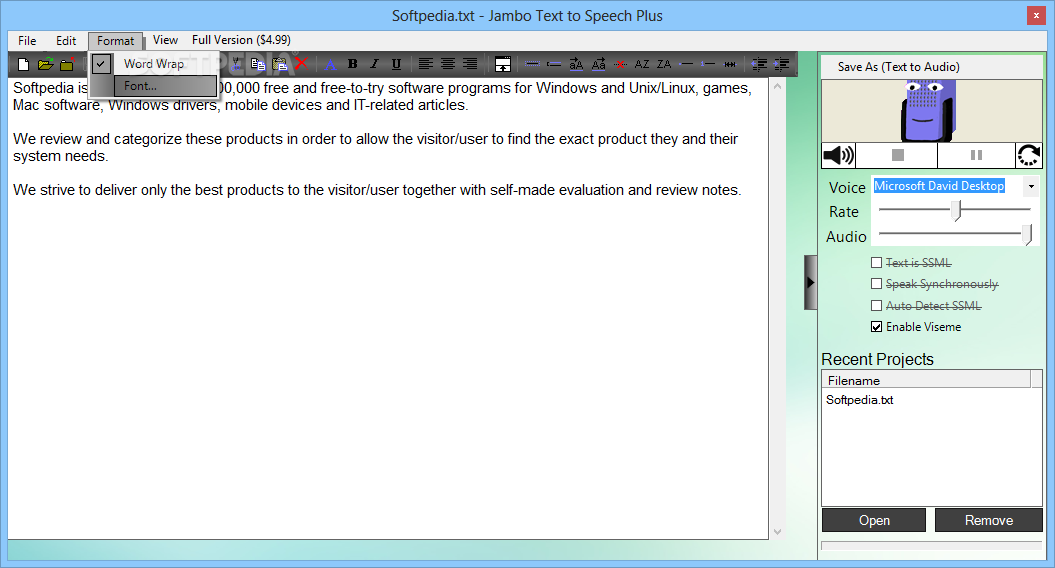
Task: Click the aA convert case icon
Action: [576, 65]
